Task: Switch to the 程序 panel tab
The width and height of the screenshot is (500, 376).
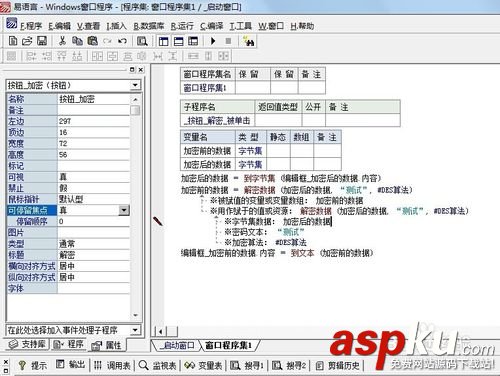Action: [69, 344]
